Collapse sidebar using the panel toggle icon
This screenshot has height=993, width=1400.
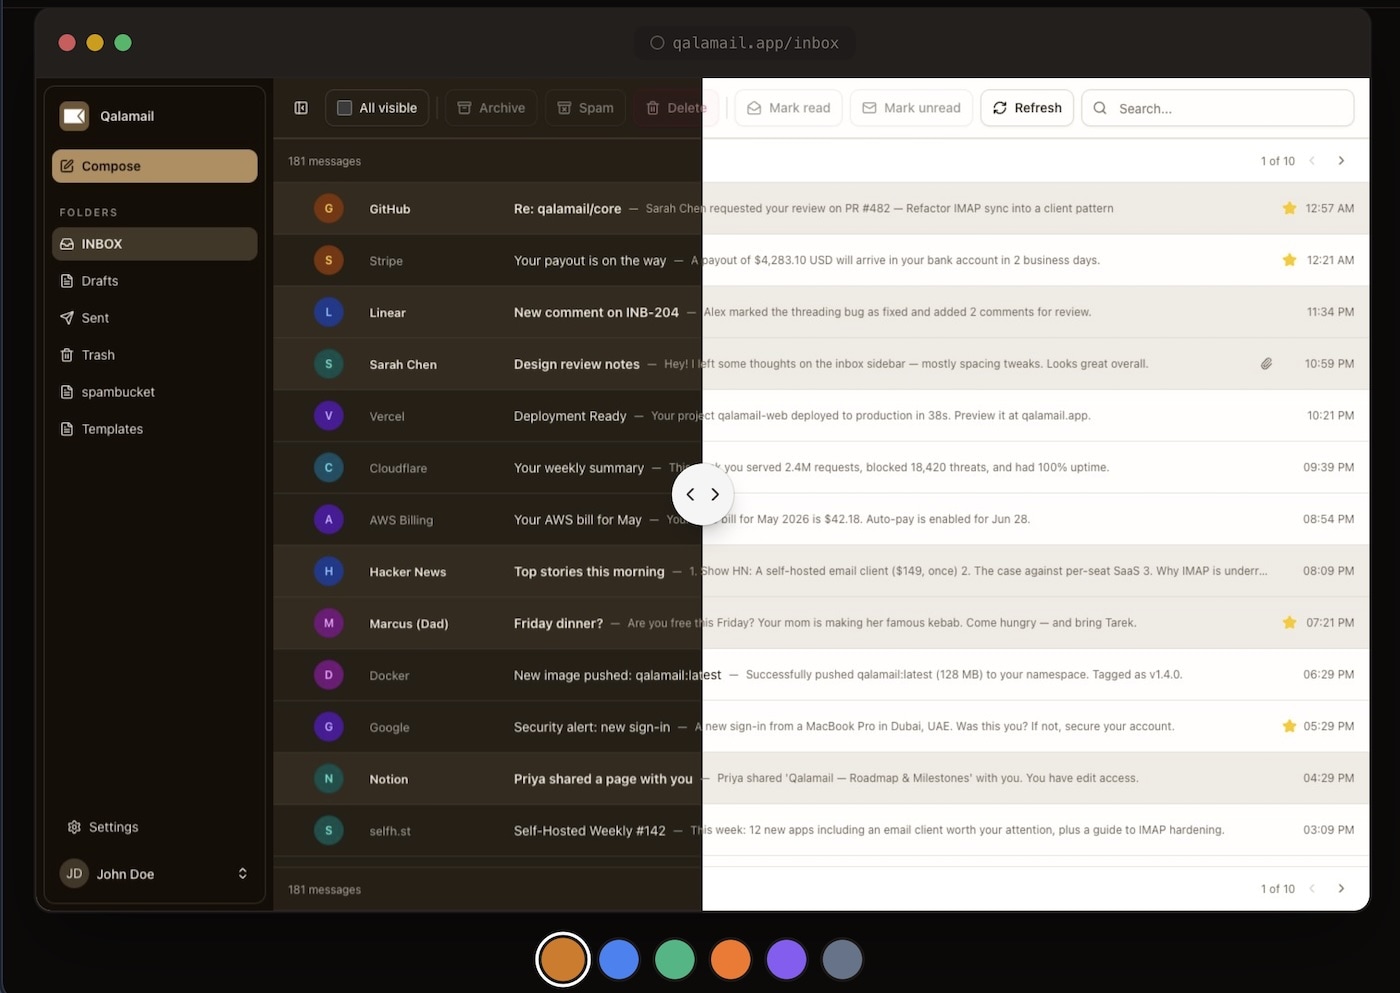click(301, 108)
